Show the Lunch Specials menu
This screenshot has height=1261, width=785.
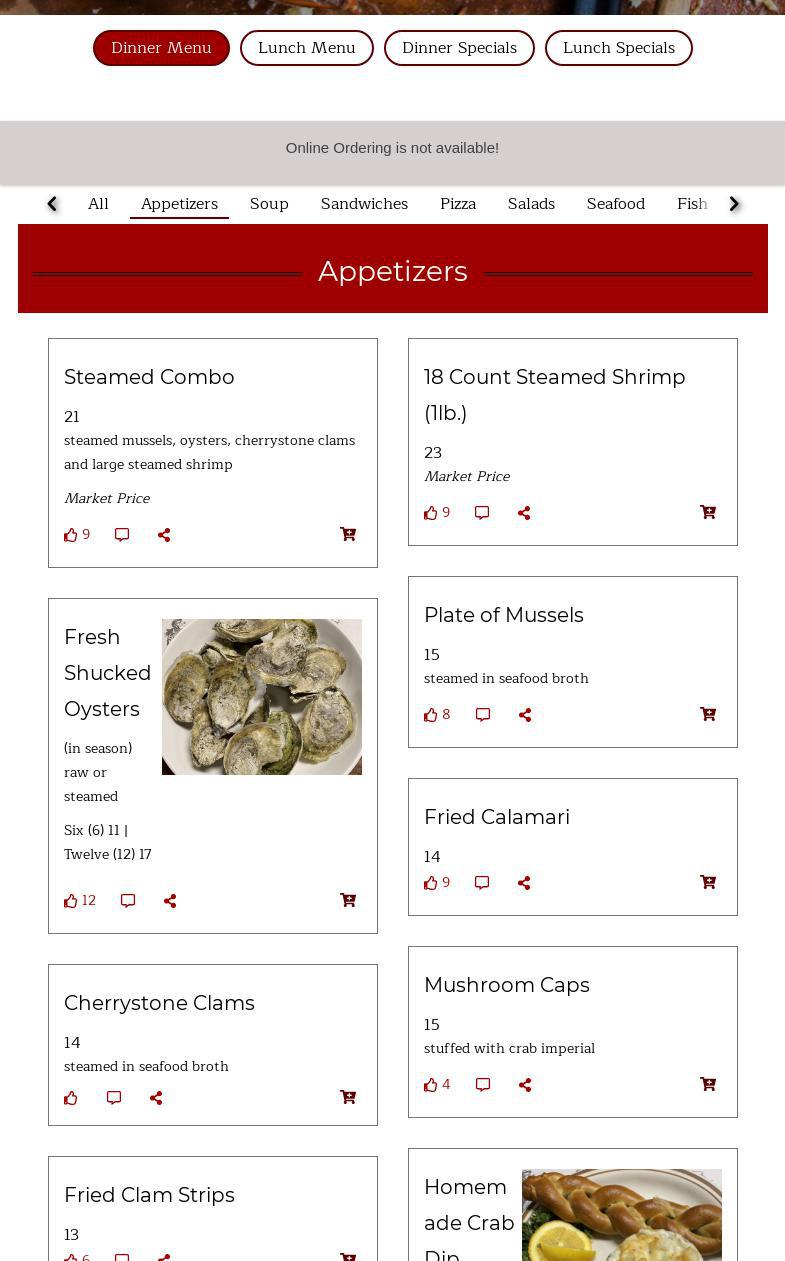point(618,48)
